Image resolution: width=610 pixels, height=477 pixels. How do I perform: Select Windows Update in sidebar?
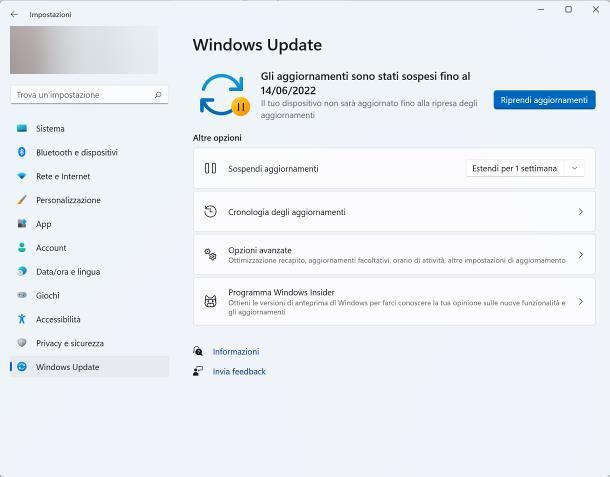[89, 367]
